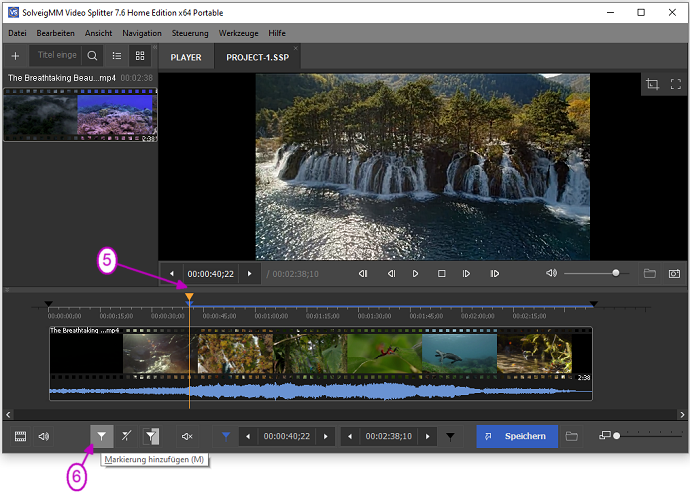Jump to next keyframe in player
Screen dimensions: 690x501
pos(495,274)
